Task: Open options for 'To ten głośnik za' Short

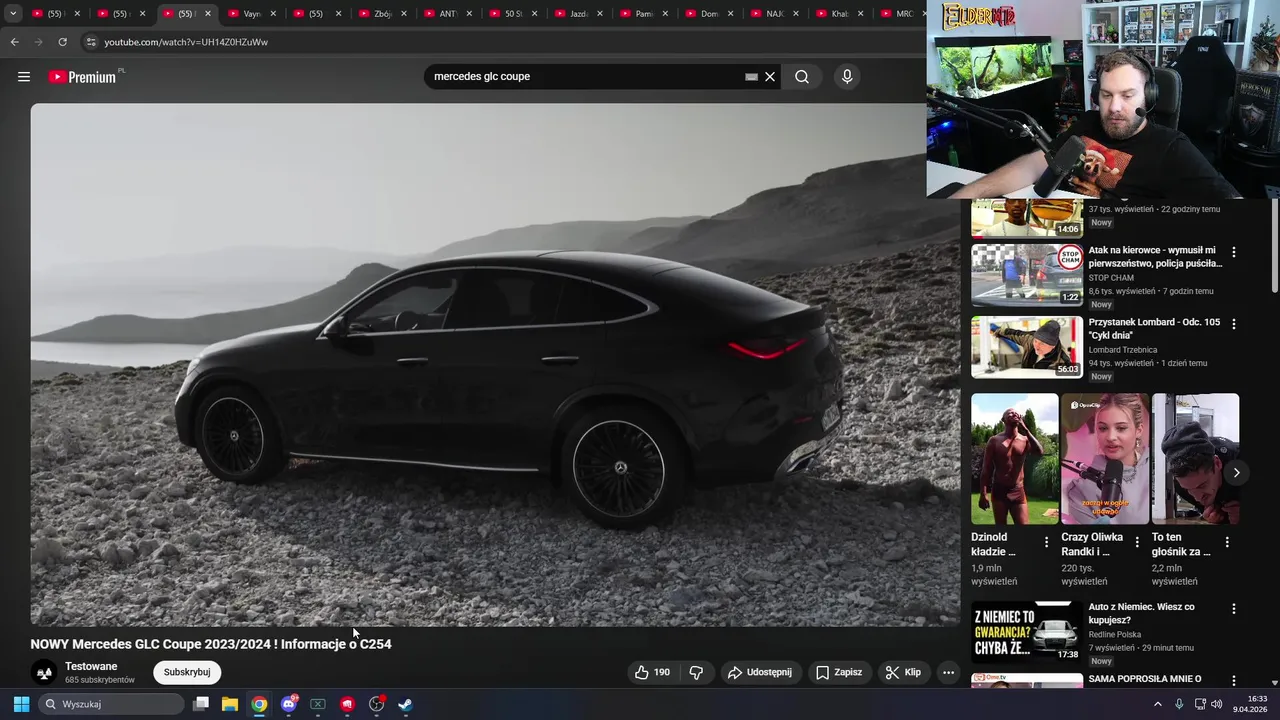Action: point(1227,542)
